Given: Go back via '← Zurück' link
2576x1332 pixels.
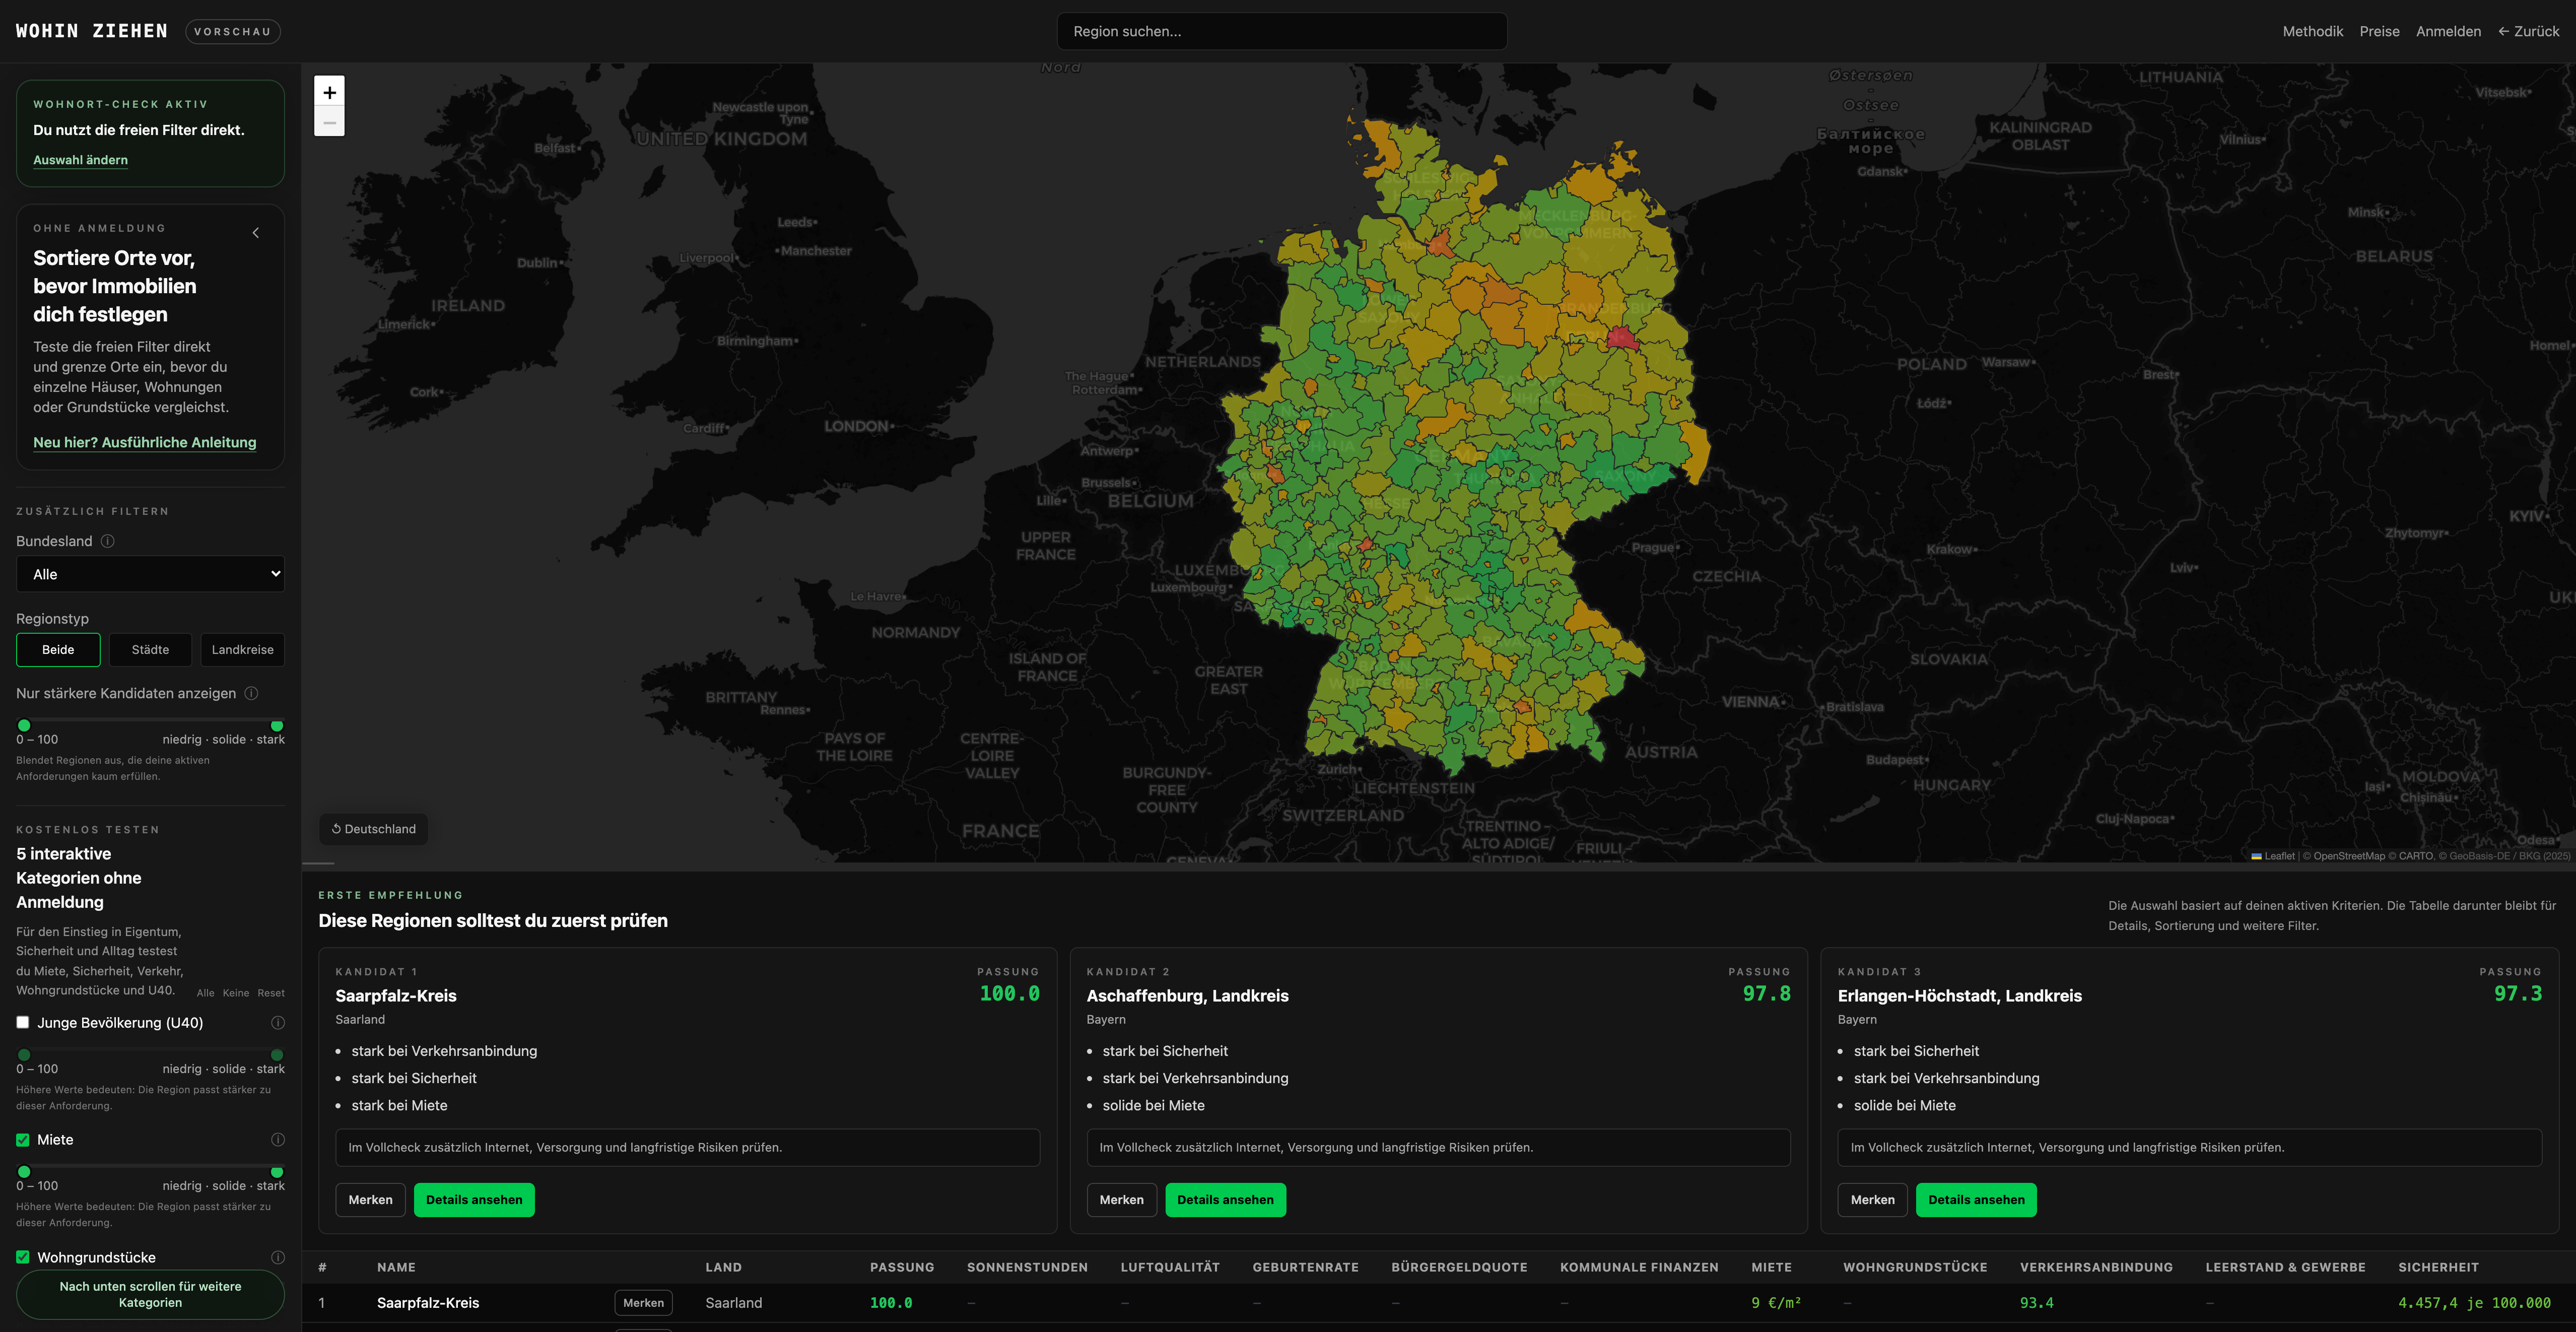Looking at the screenshot, I should coord(2528,31).
